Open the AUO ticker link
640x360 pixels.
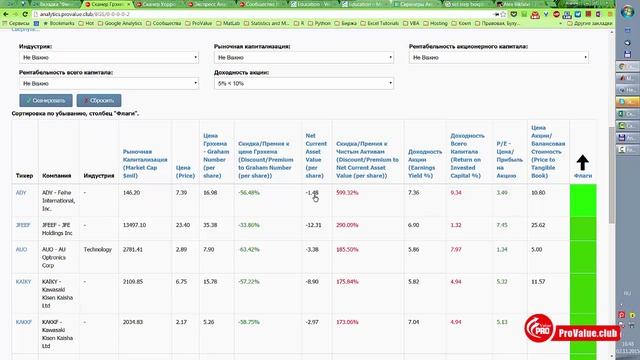(x=21, y=249)
